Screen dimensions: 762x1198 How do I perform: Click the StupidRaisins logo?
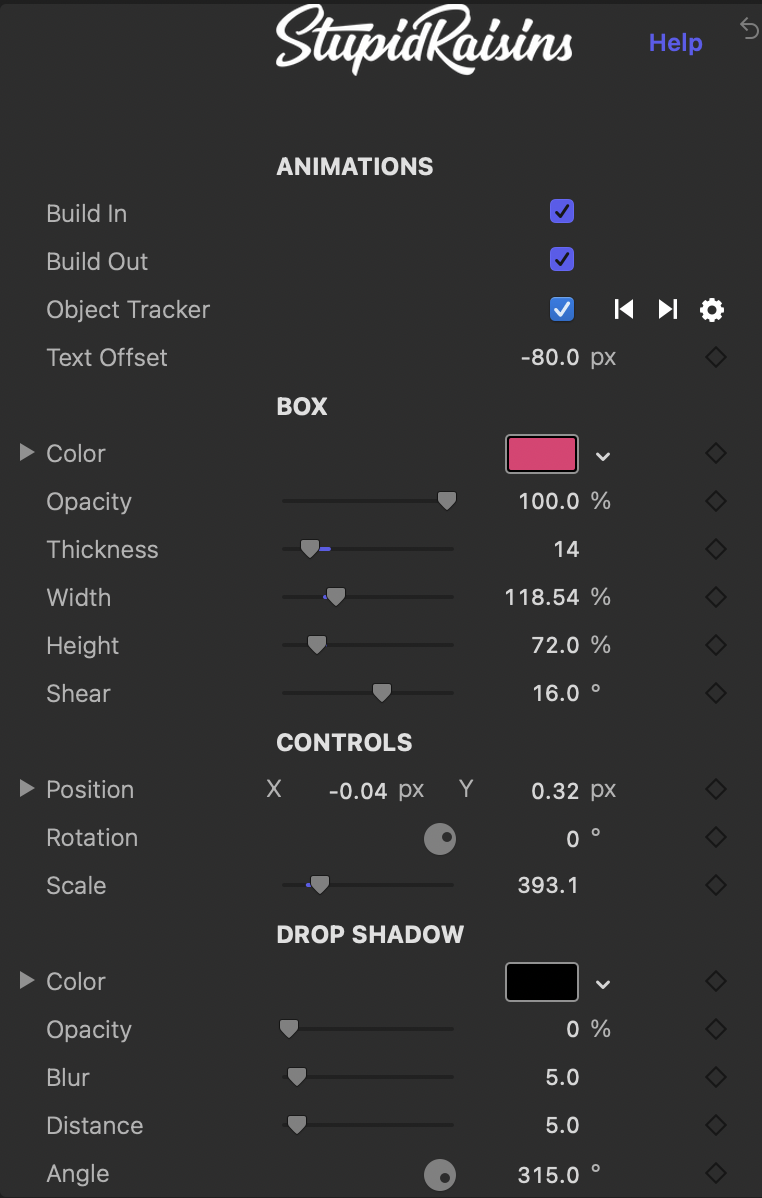click(423, 40)
